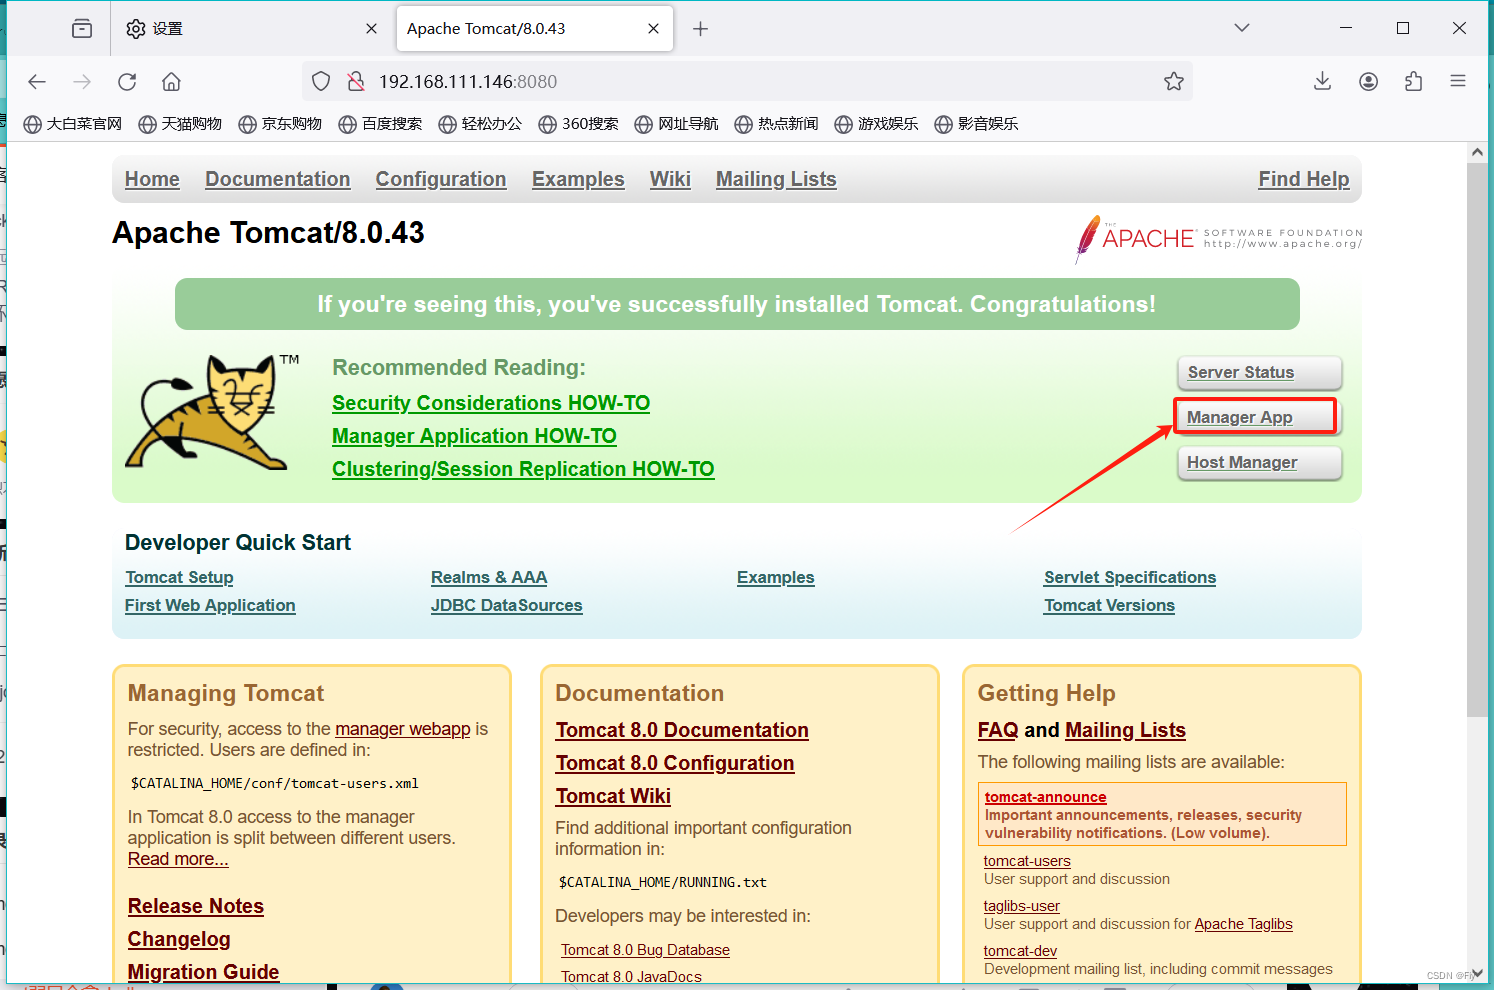Open the Firefox hamburger menu
Viewport: 1494px width, 990px height.
(1458, 82)
